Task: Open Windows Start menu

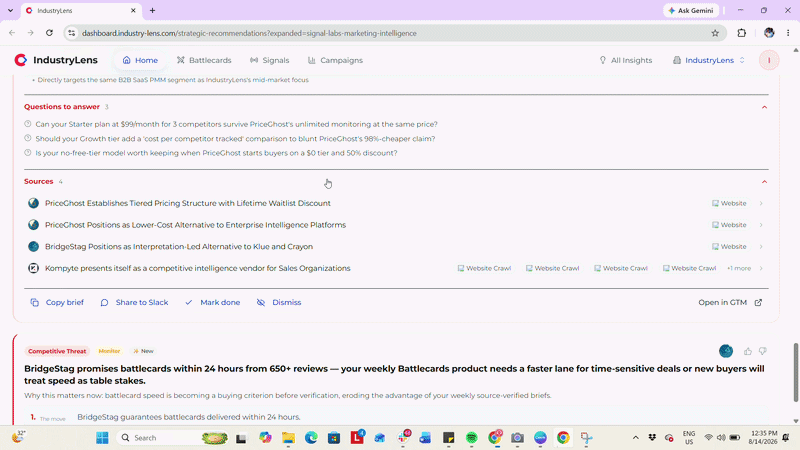Action: pyautogui.click(x=102, y=438)
